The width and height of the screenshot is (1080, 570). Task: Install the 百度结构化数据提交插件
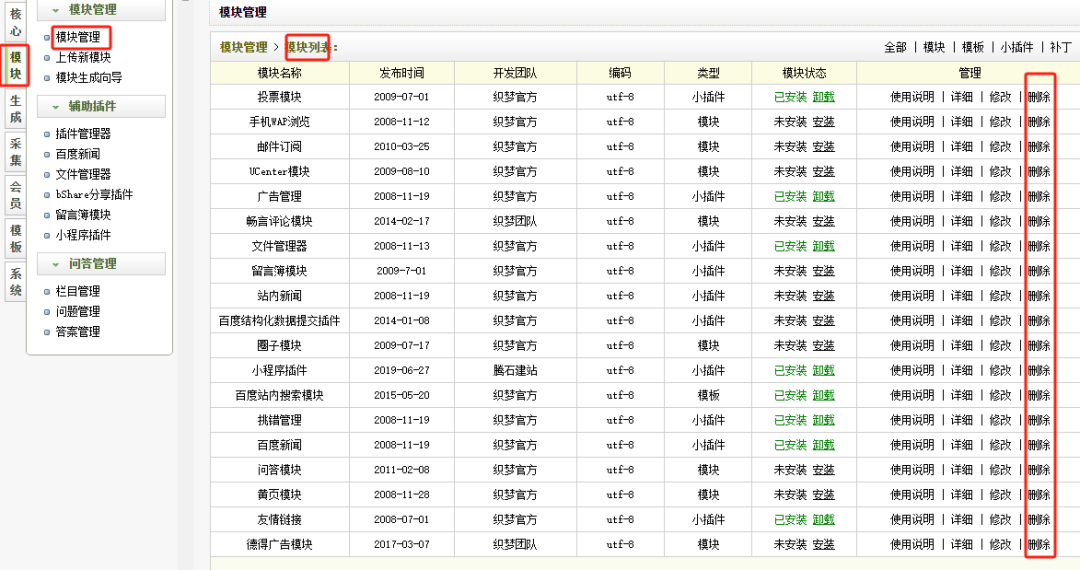pos(824,321)
